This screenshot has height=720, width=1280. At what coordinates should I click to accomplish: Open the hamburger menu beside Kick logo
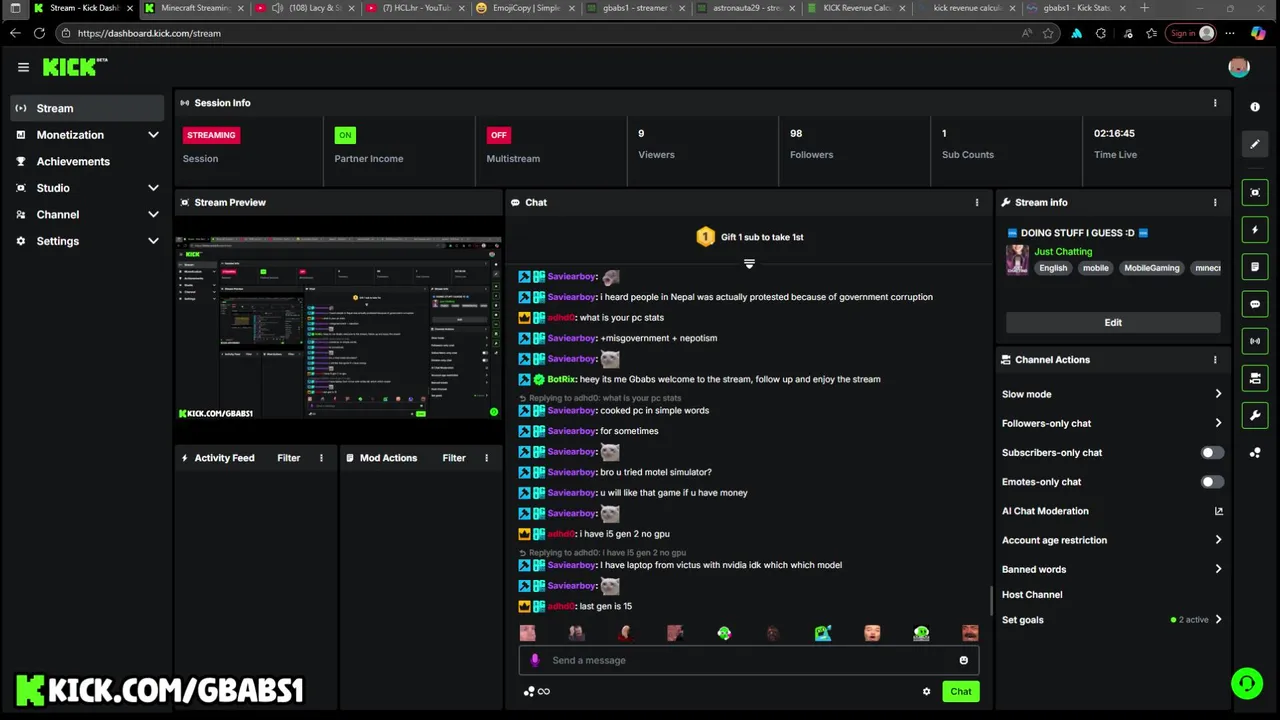[23, 67]
